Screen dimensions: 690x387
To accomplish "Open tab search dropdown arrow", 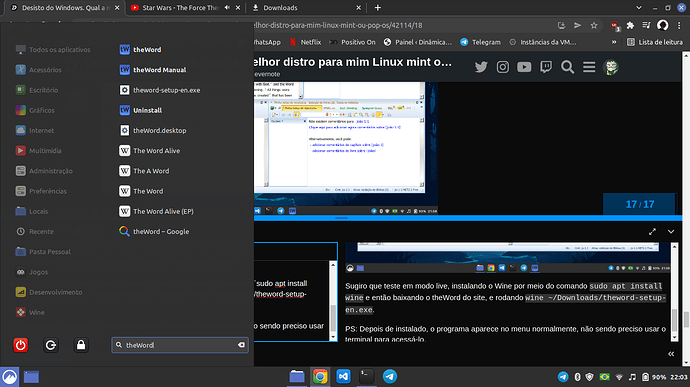I will 639,7.
